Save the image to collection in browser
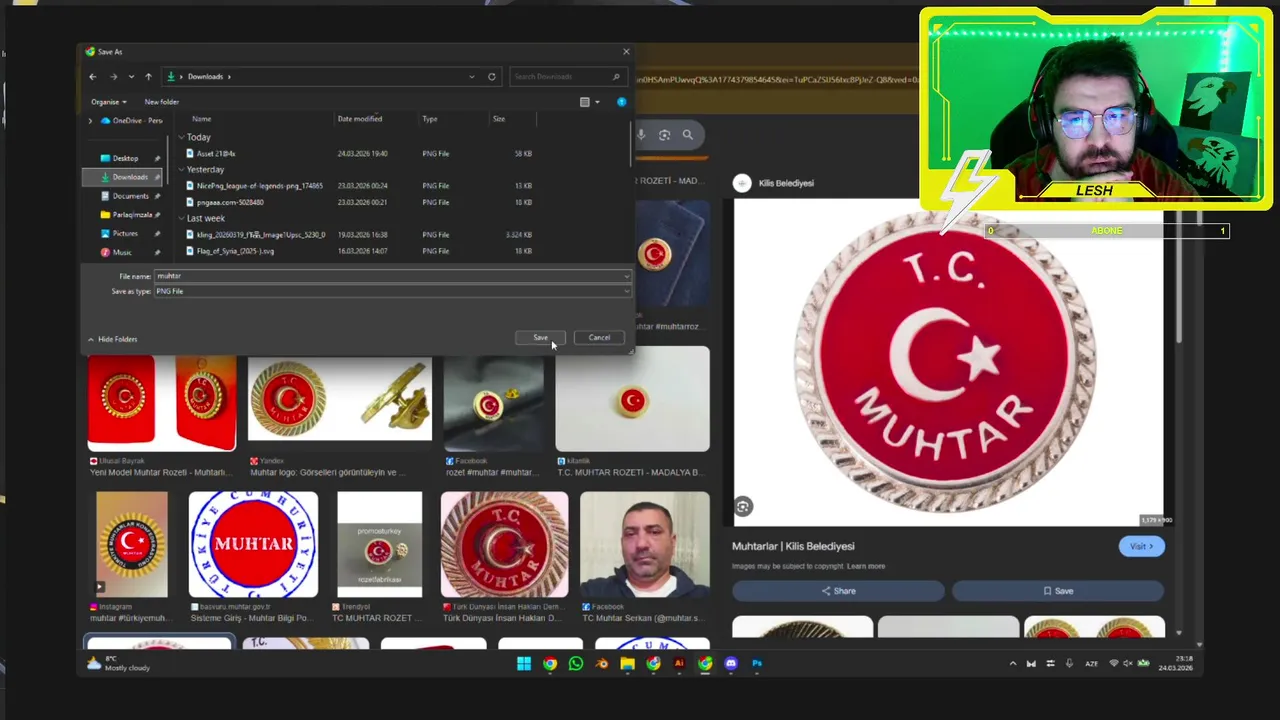This screenshot has height=720, width=1280. tap(1057, 591)
